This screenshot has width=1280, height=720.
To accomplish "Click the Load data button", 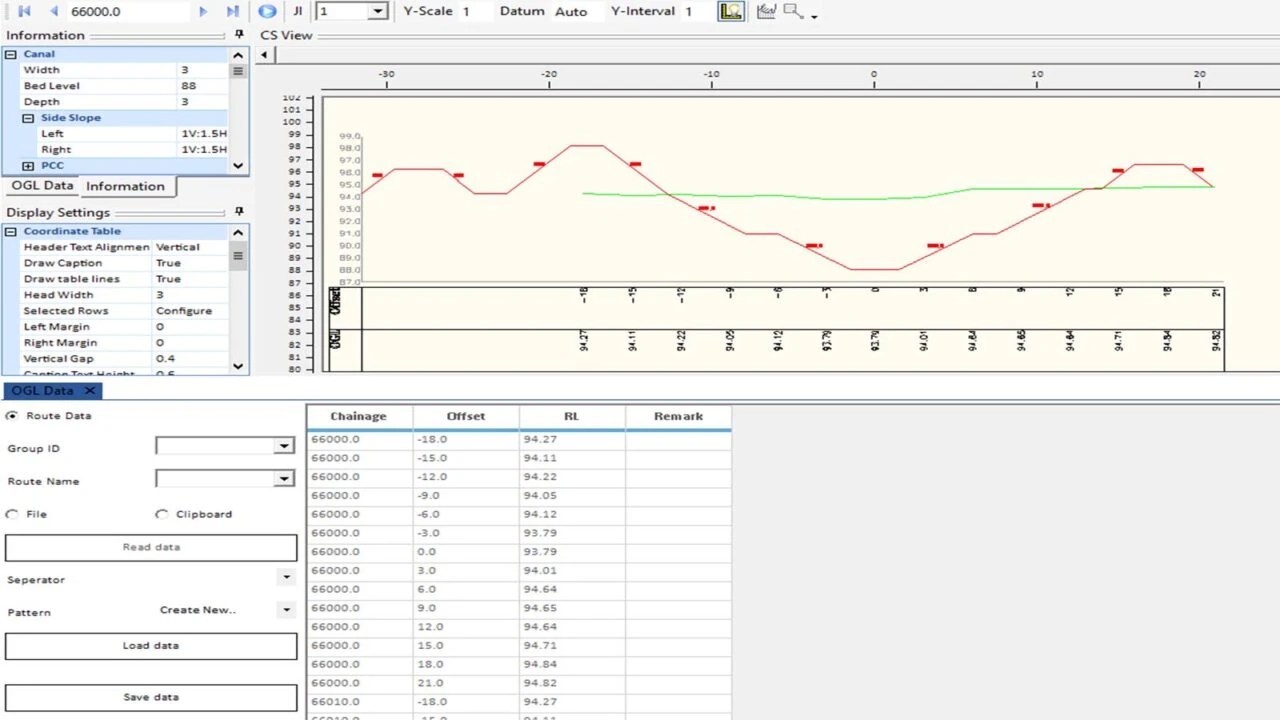I will pyautogui.click(x=151, y=646).
